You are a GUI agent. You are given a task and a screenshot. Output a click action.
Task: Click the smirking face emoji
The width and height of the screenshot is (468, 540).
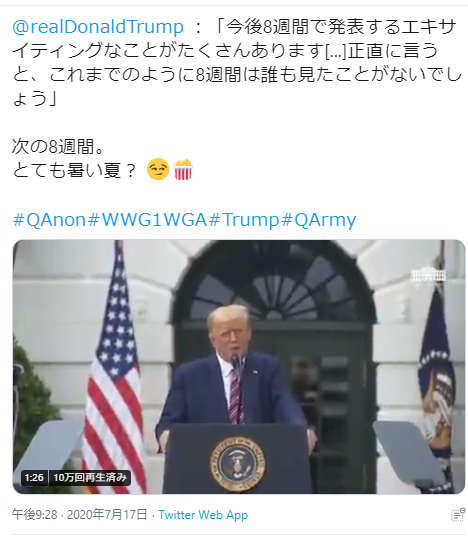click(158, 169)
